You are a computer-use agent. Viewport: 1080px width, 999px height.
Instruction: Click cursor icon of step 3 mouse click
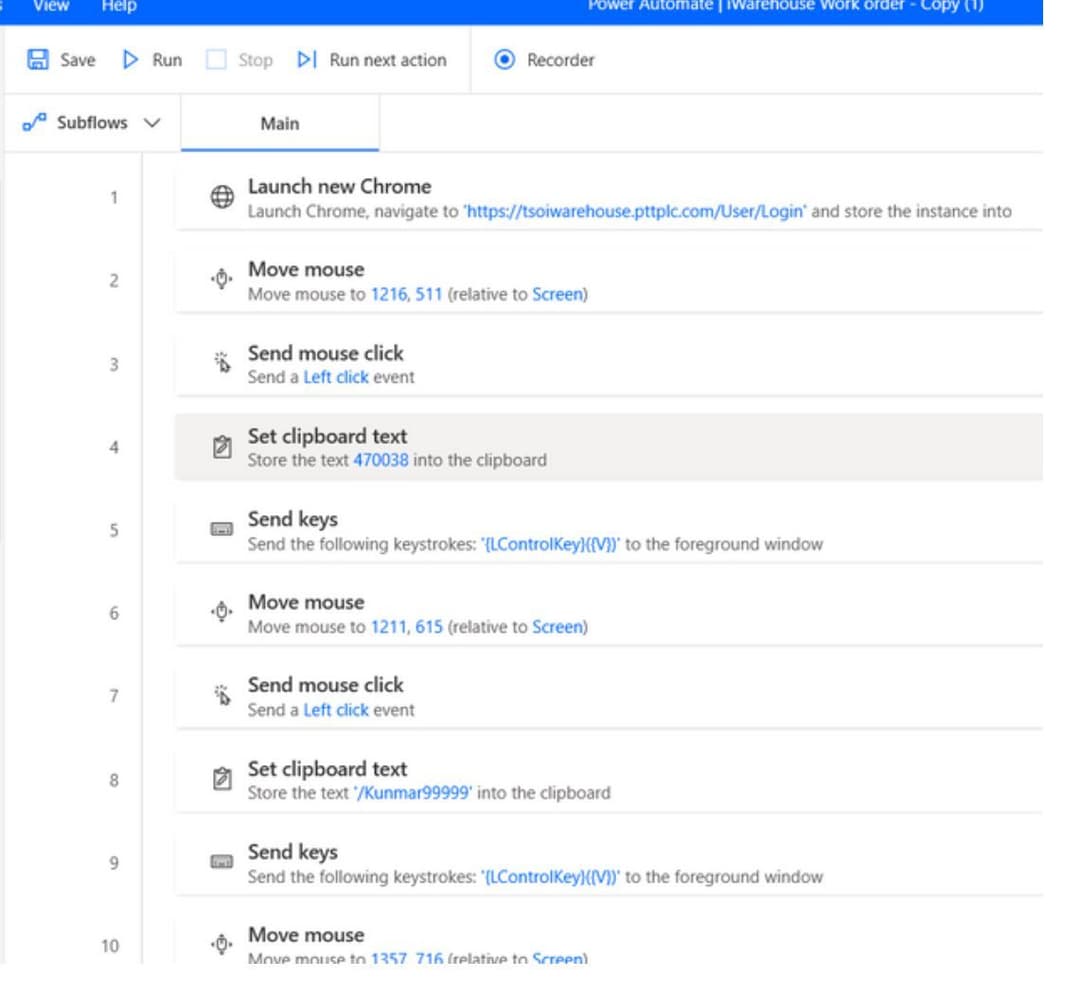pos(222,362)
